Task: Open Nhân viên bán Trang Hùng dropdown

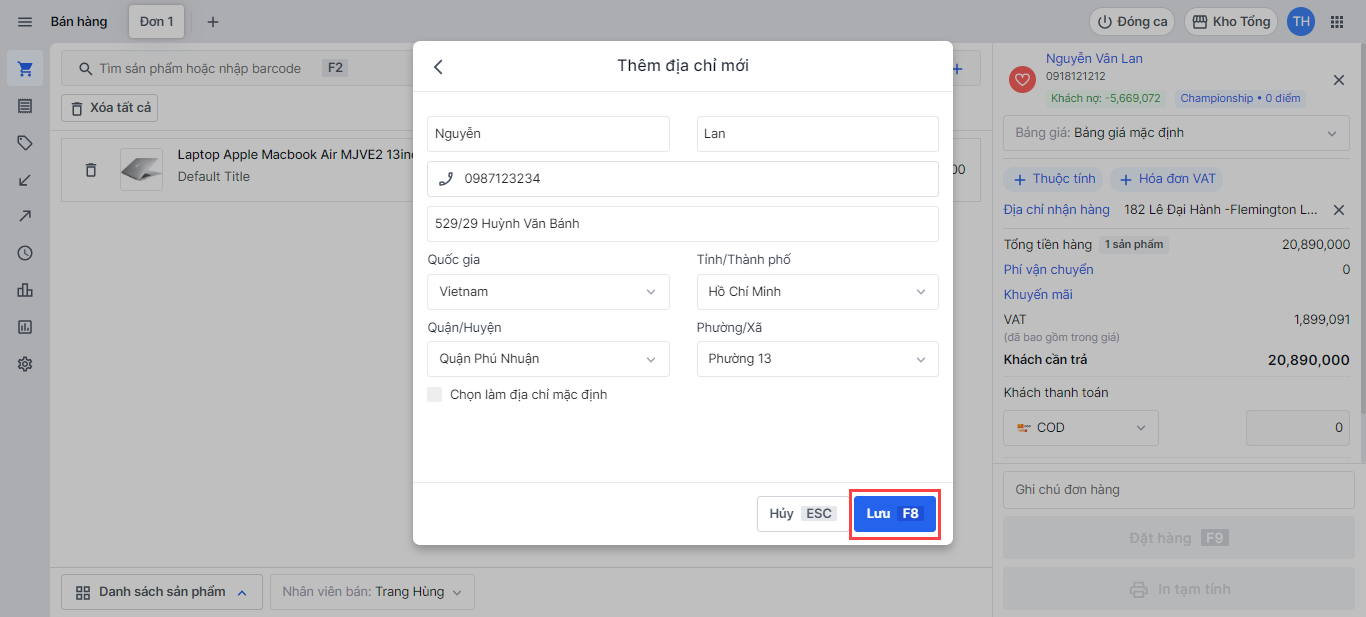Action: click(x=372, y=592)
